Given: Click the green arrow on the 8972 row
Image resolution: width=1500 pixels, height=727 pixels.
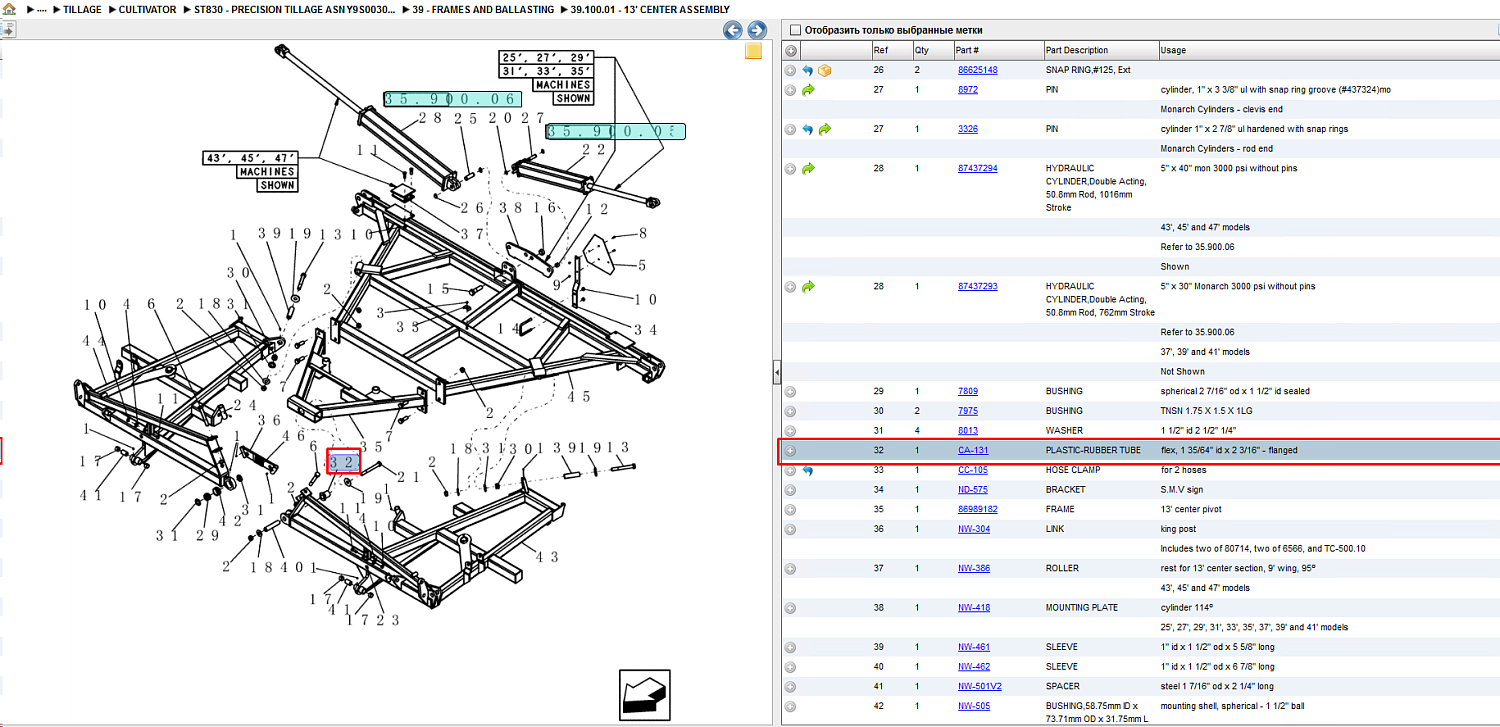Looking at the screenshot, I should [808, 90].
